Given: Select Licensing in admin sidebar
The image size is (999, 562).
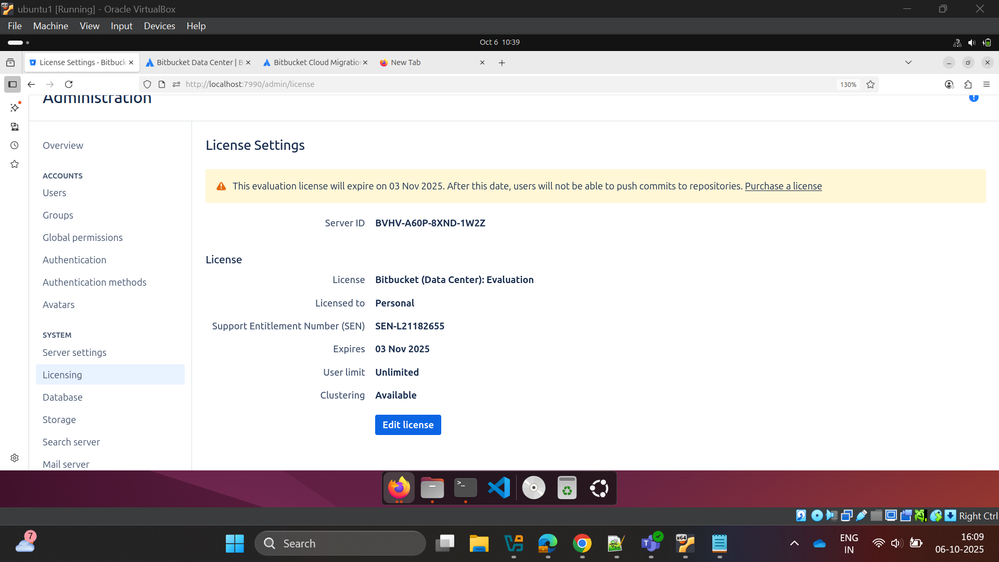Looking at the screenshot, I should pos(110,375).
